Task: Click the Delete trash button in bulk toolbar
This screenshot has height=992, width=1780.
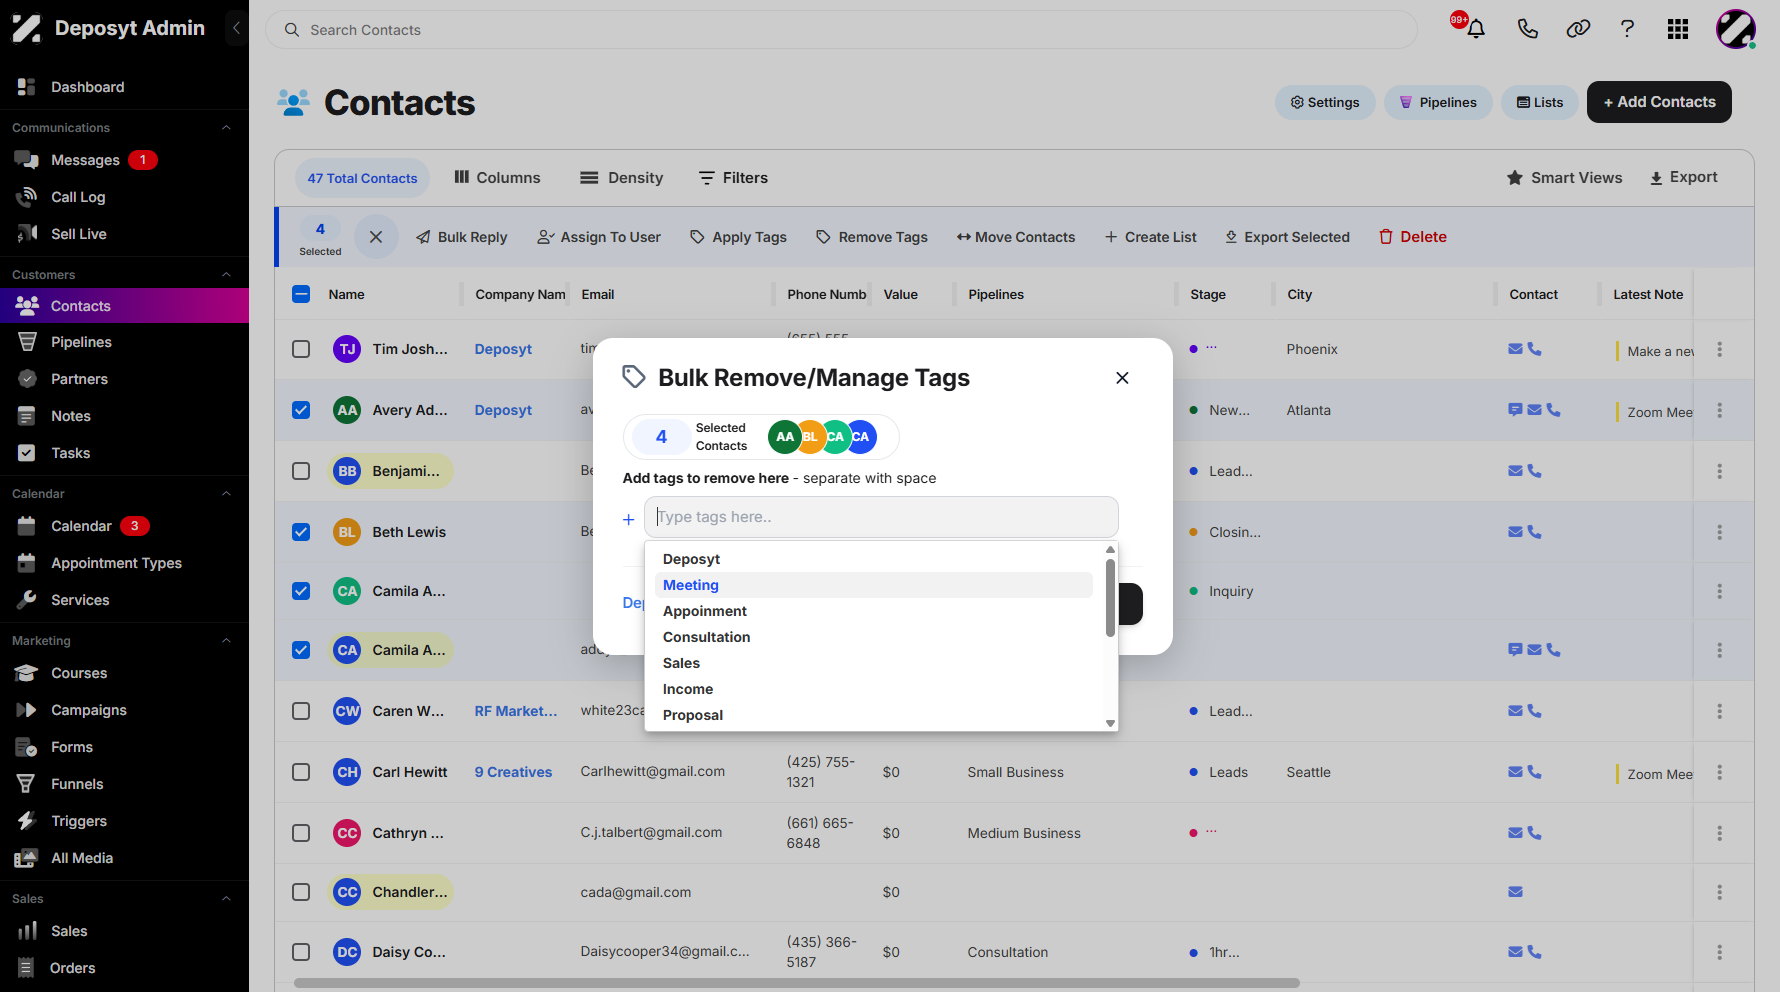Action: [1413, 237]
